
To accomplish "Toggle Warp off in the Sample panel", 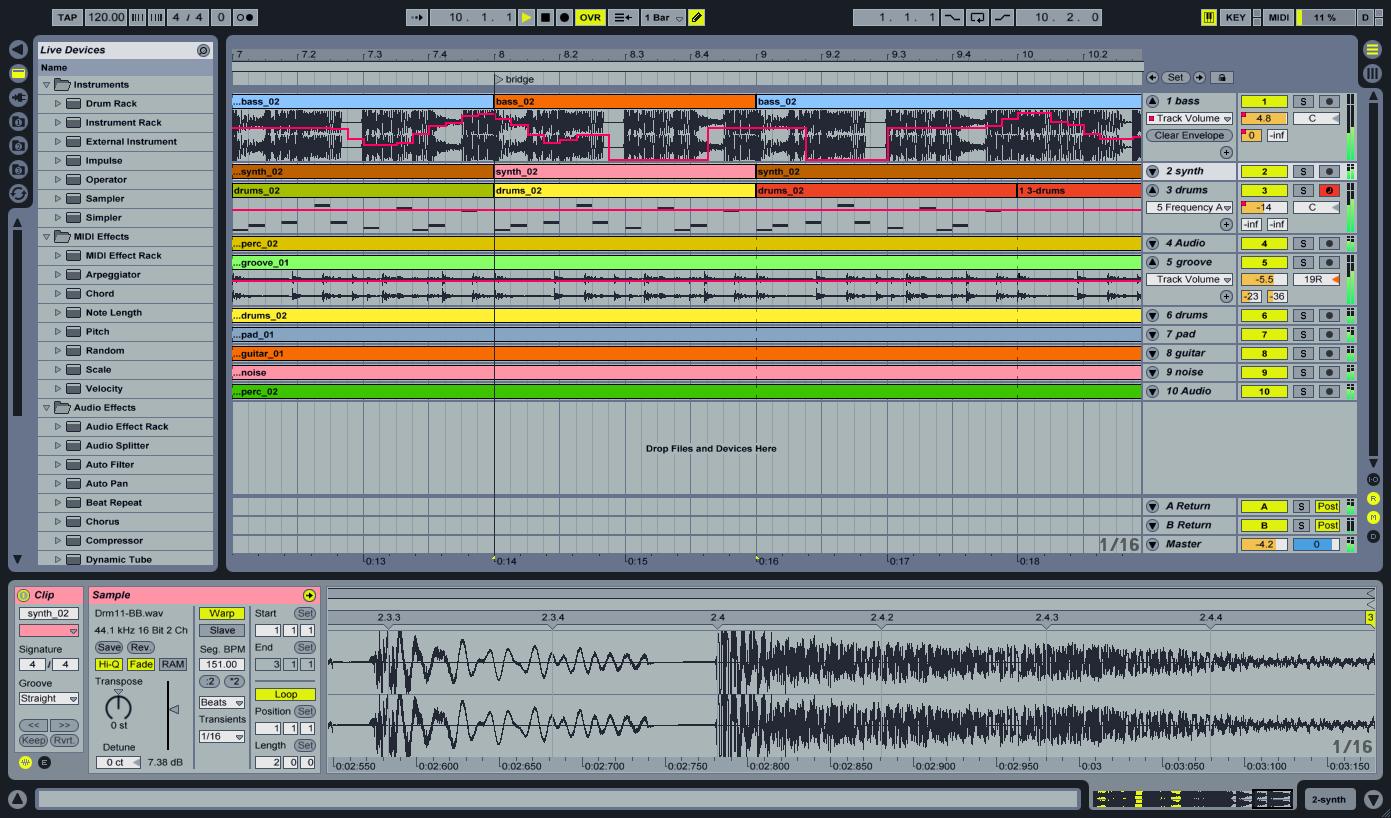I will 220,613.
